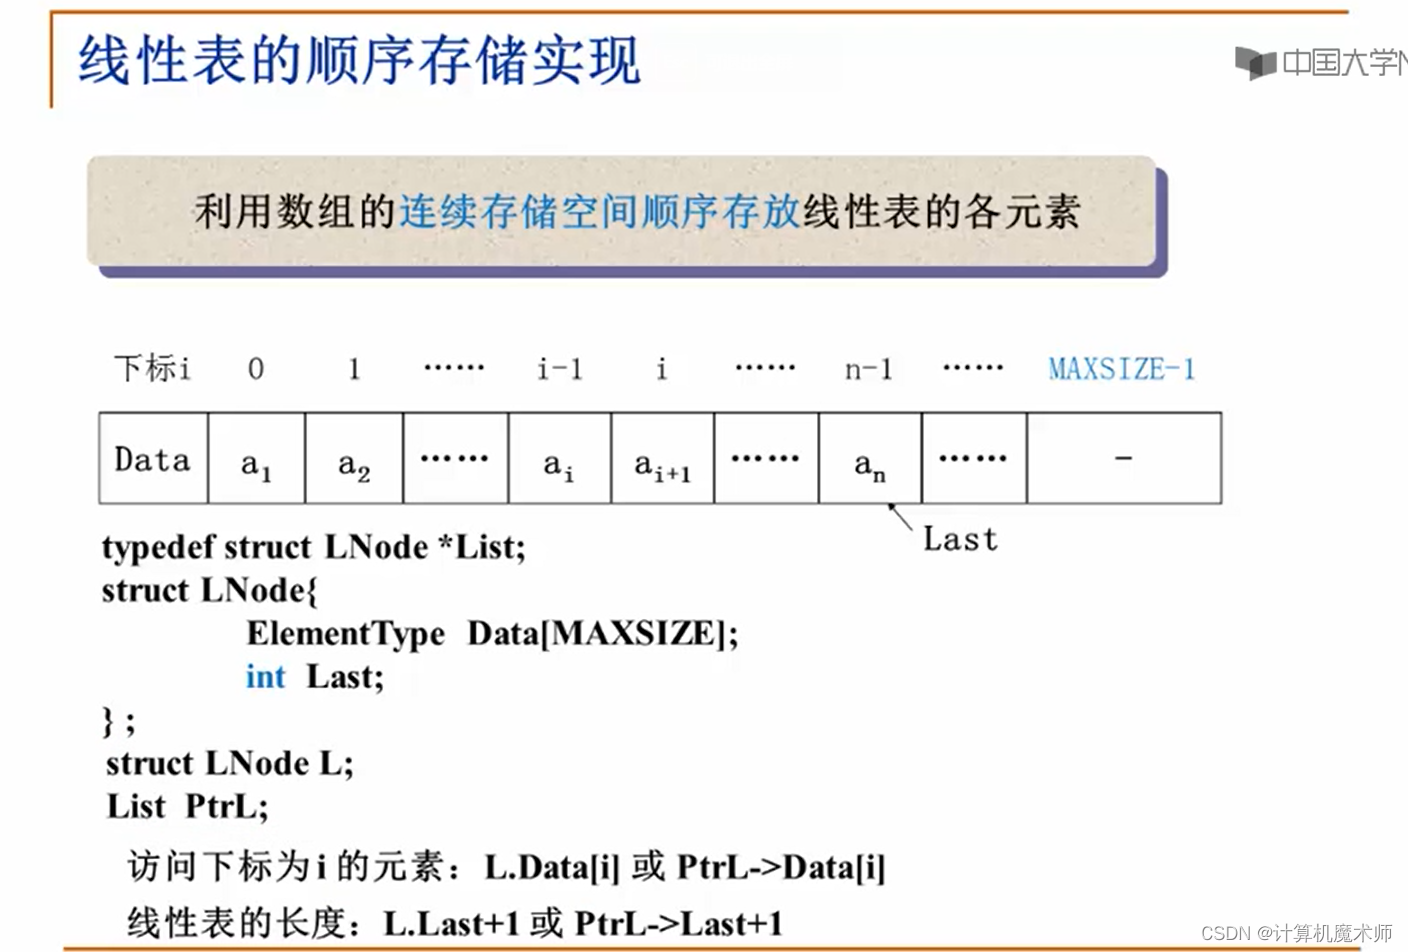The image size is (1408, 952).
Task: Click the slide title 线性表的顺序存储实现
Action: pos(359,60)
